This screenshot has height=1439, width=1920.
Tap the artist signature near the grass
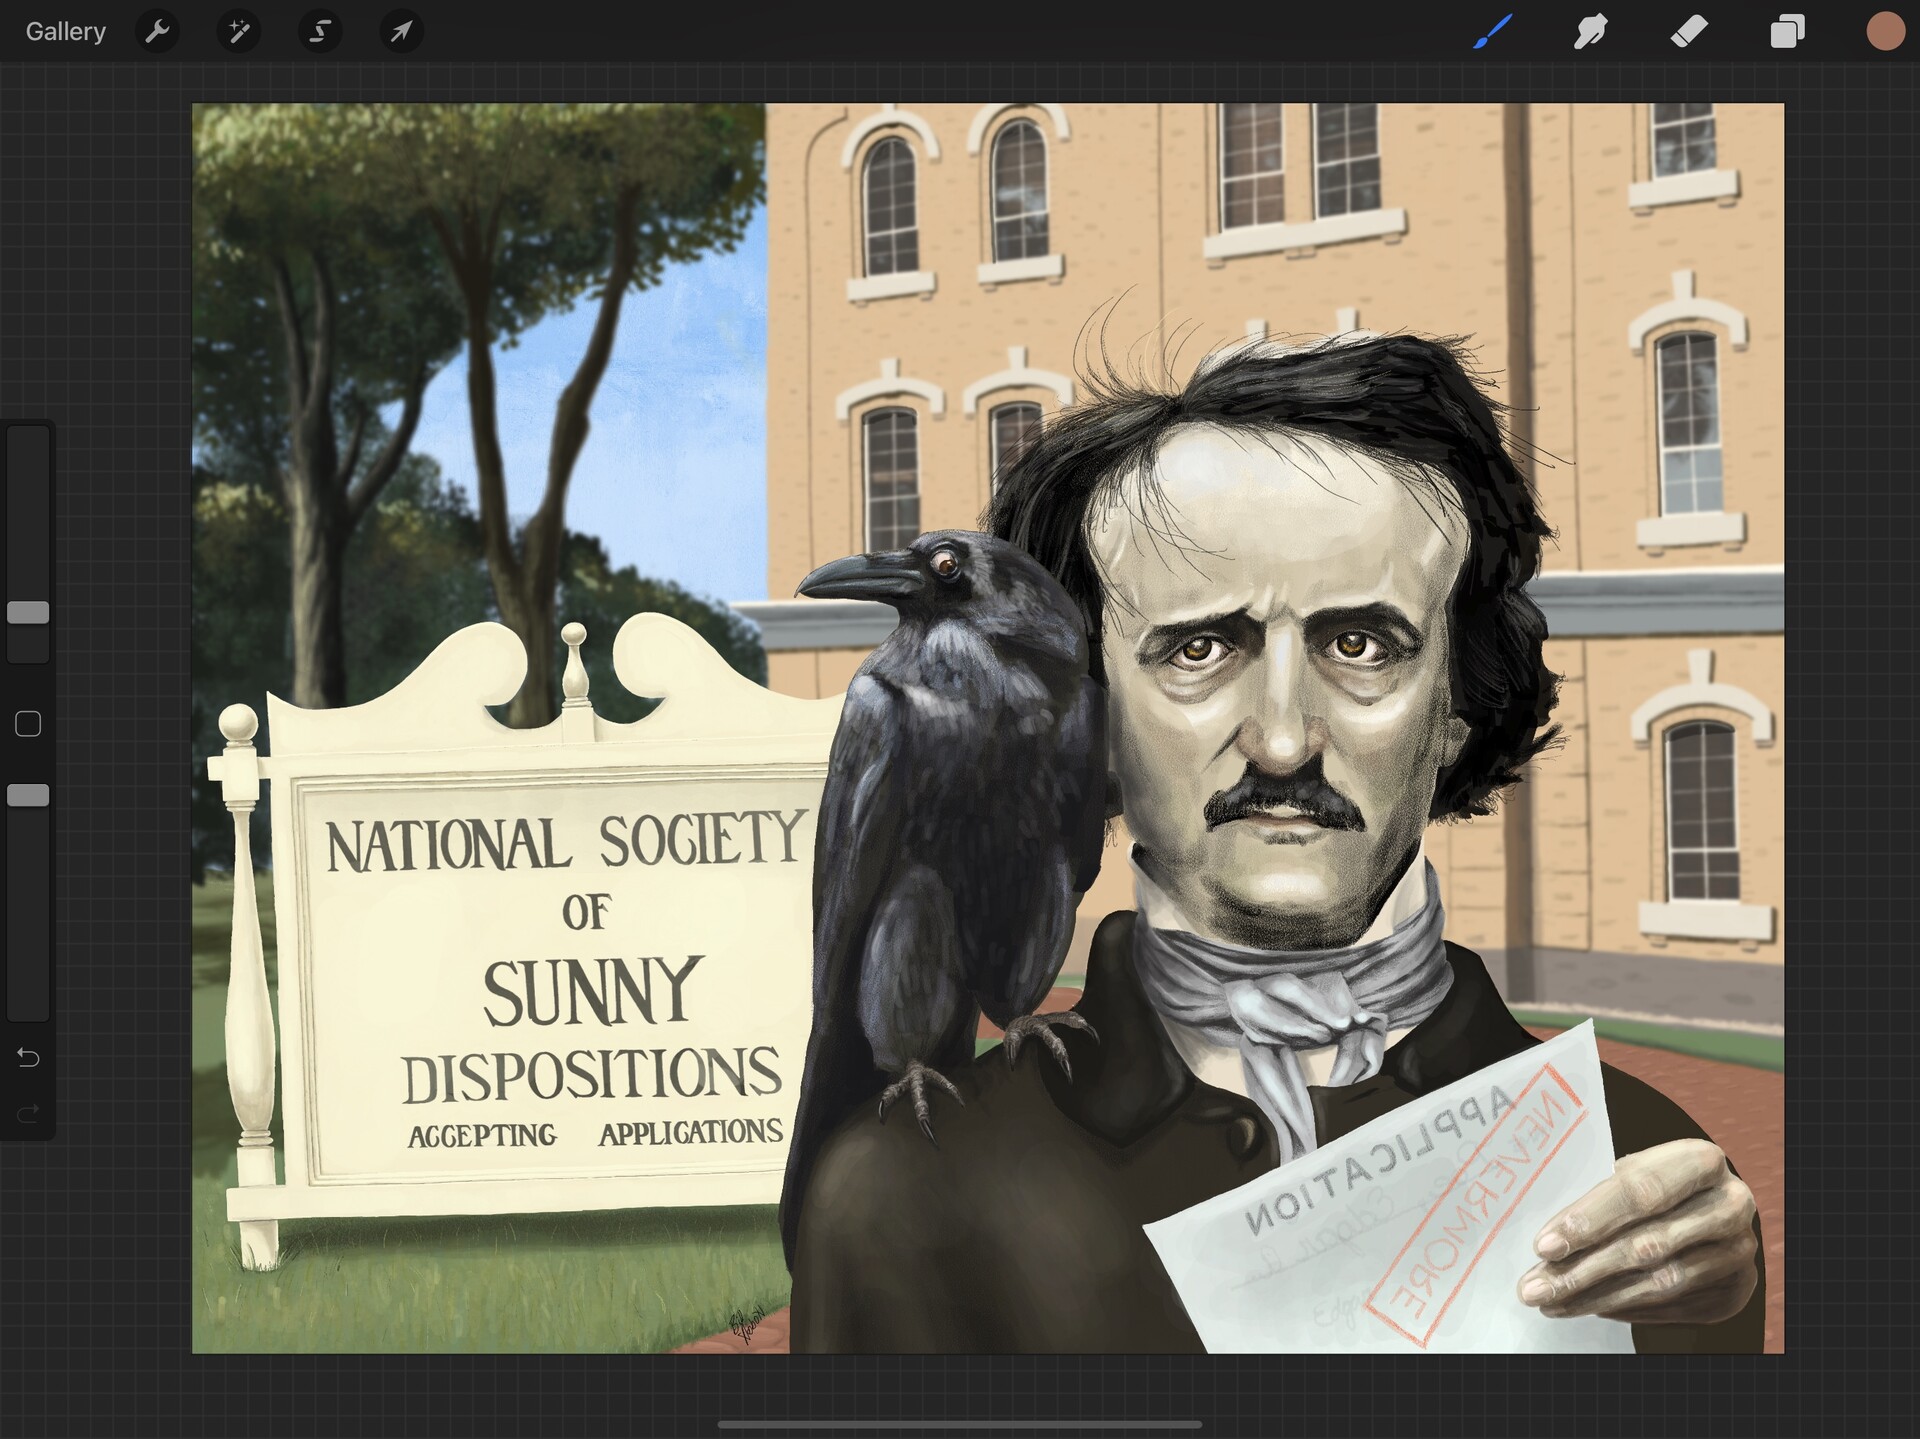pos(746,1323)
